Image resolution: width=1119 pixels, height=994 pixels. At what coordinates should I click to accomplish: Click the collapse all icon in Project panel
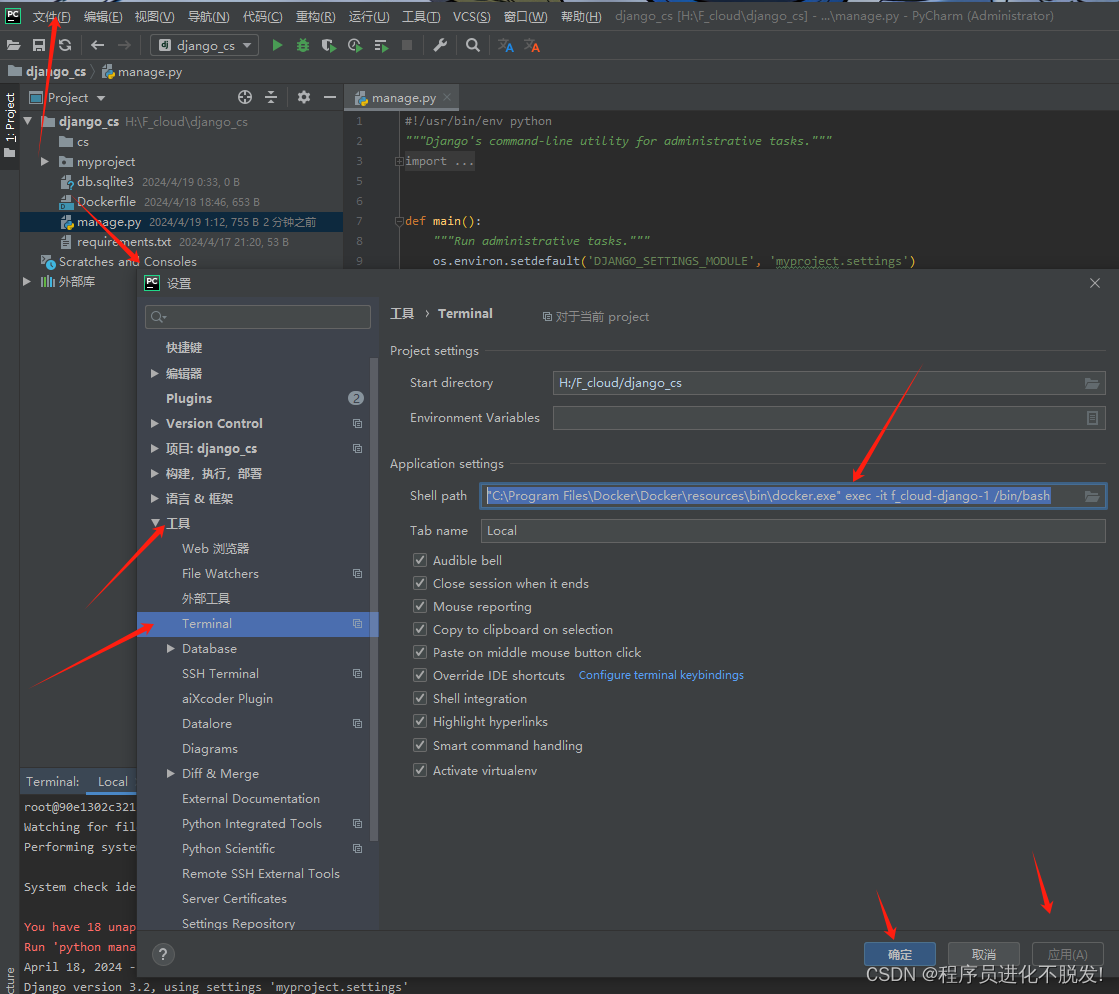[x=271, y=98]
